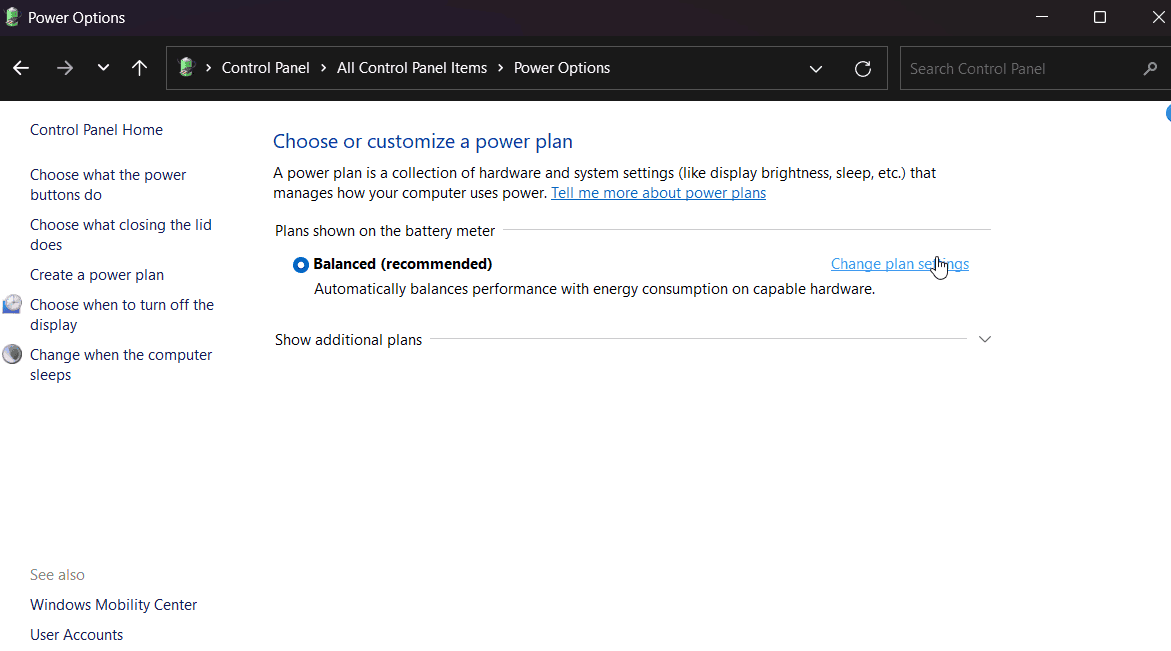
Task: Expand chevron after All Control Panel Items
Action: click(x=500, y=68)
